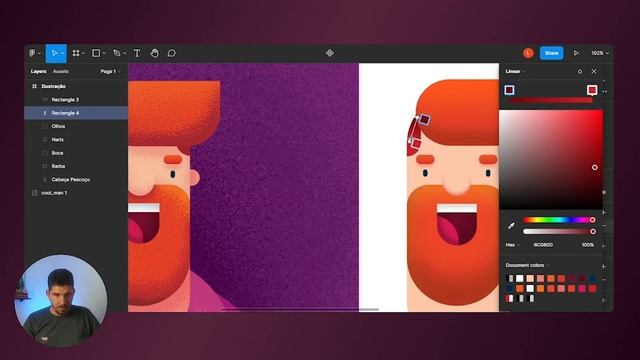Close the Linear color picker panel
640x360 pixels.
tap(594, 71)
